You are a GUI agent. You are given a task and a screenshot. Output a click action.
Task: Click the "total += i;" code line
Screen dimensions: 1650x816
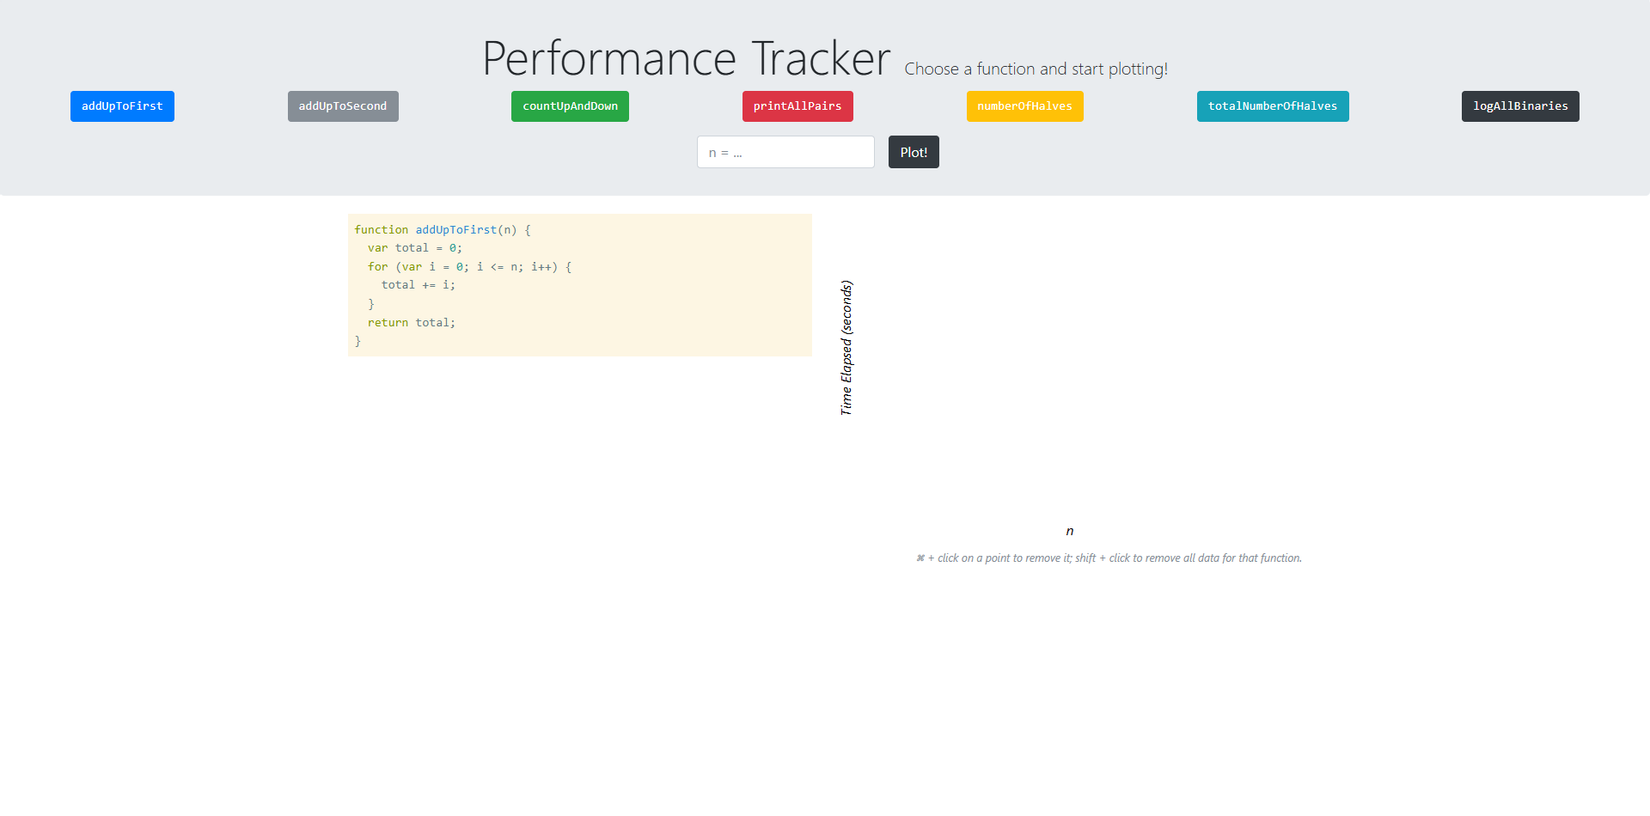[418, 285]
